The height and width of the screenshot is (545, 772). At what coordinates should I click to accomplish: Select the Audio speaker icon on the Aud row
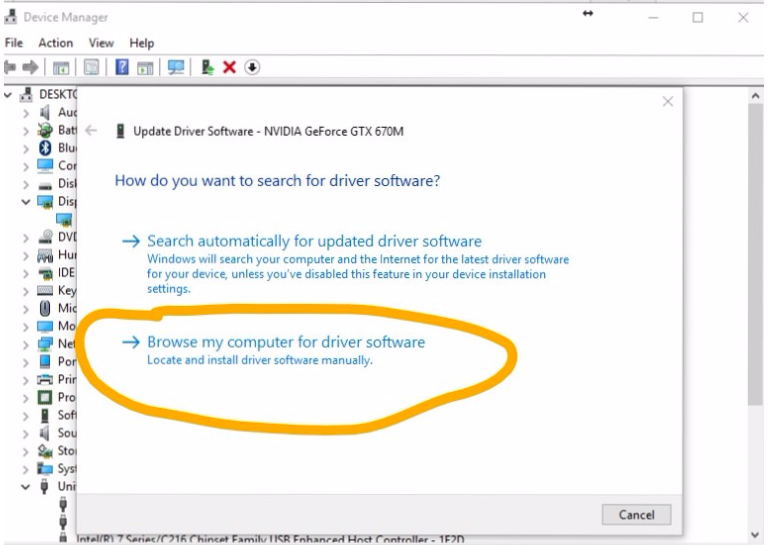(x=45, y=112)
